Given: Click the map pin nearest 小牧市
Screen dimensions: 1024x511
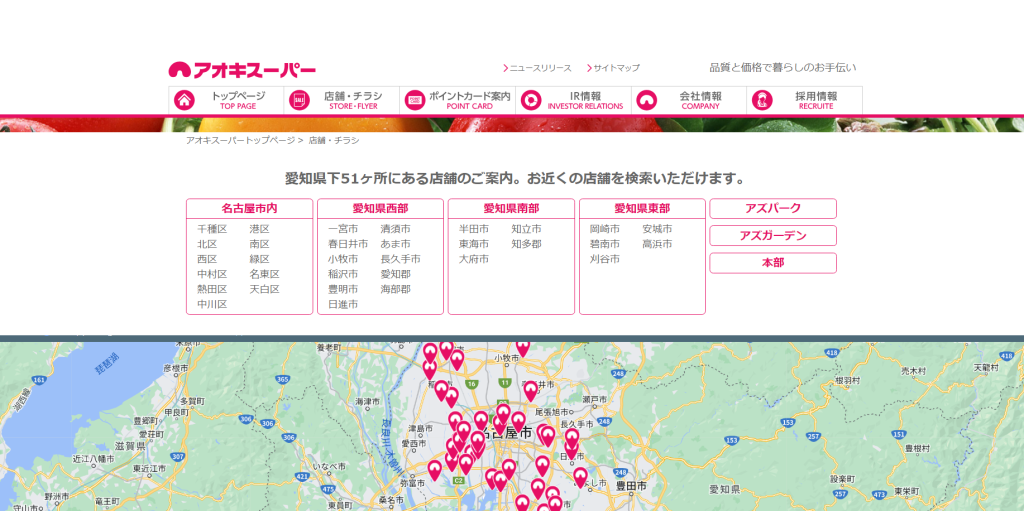Looking at the screenshot, I should [522, 347].
